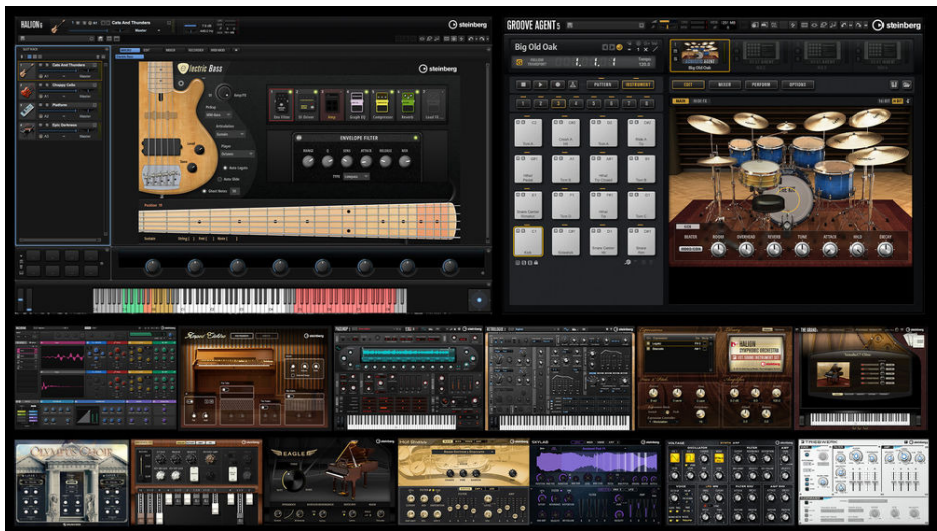Select the Amp pedal in effect chain

pos(332,106)
